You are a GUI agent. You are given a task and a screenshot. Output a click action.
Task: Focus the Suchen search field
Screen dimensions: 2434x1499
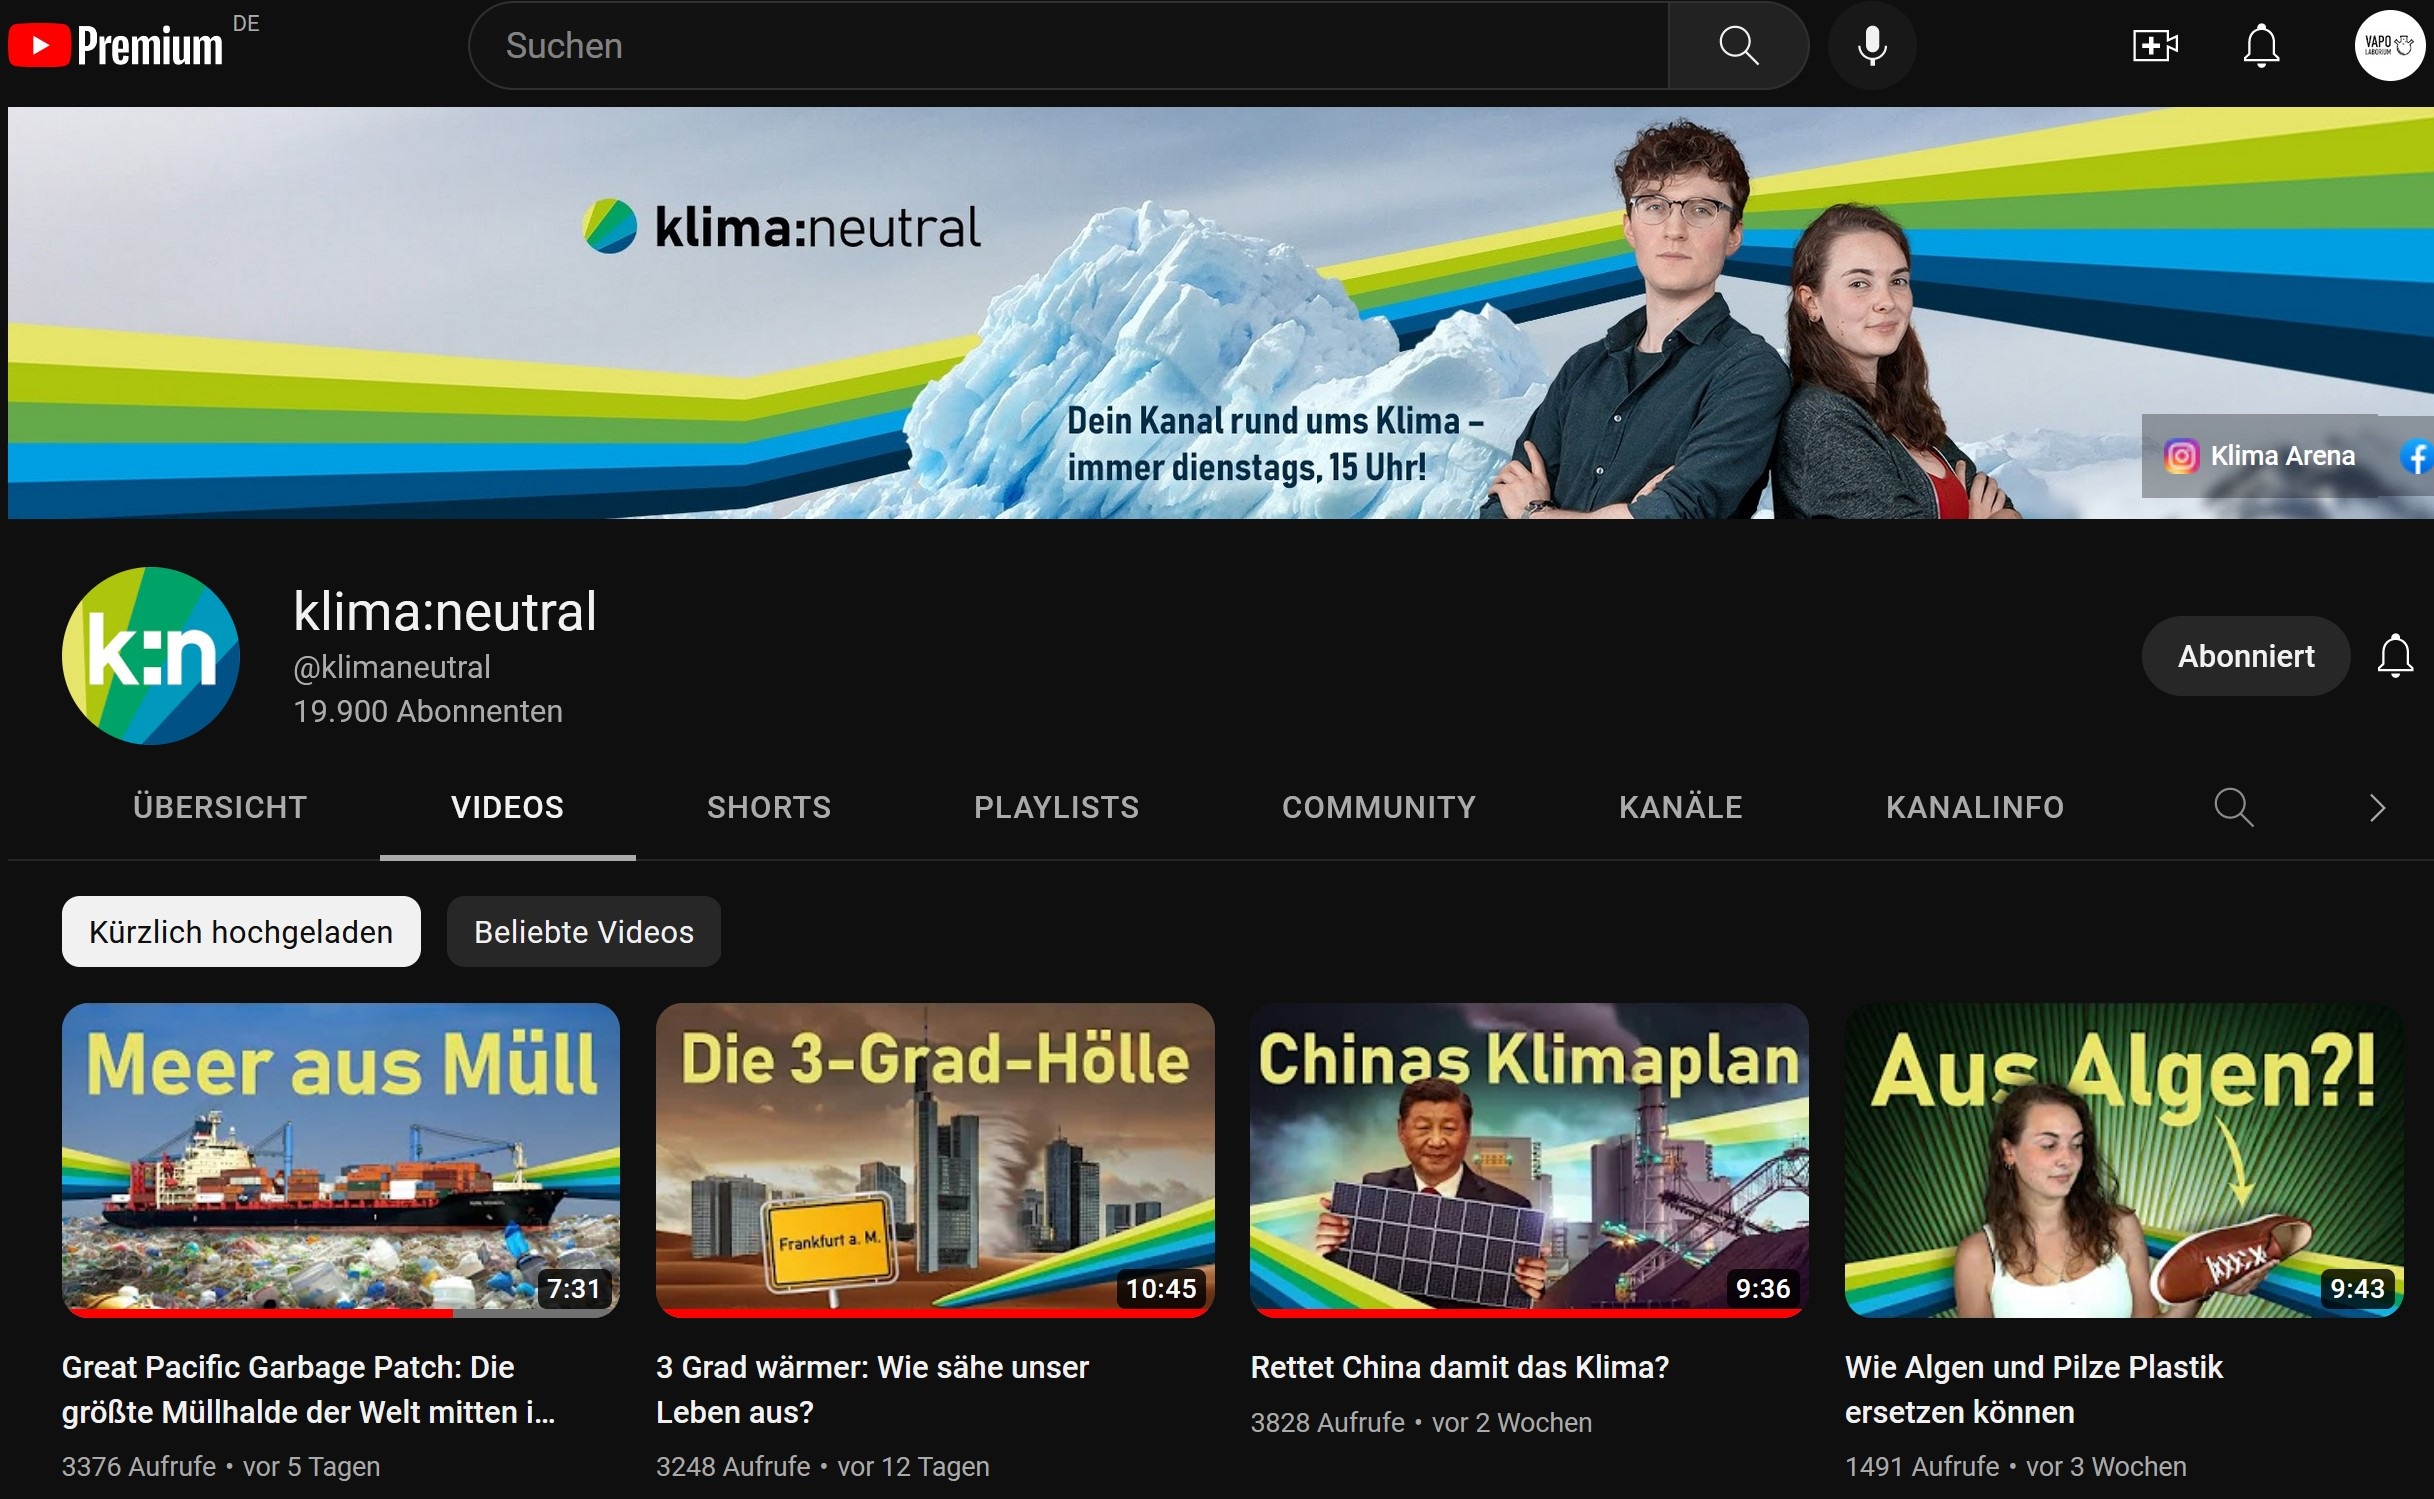(x=1068, y=46)
